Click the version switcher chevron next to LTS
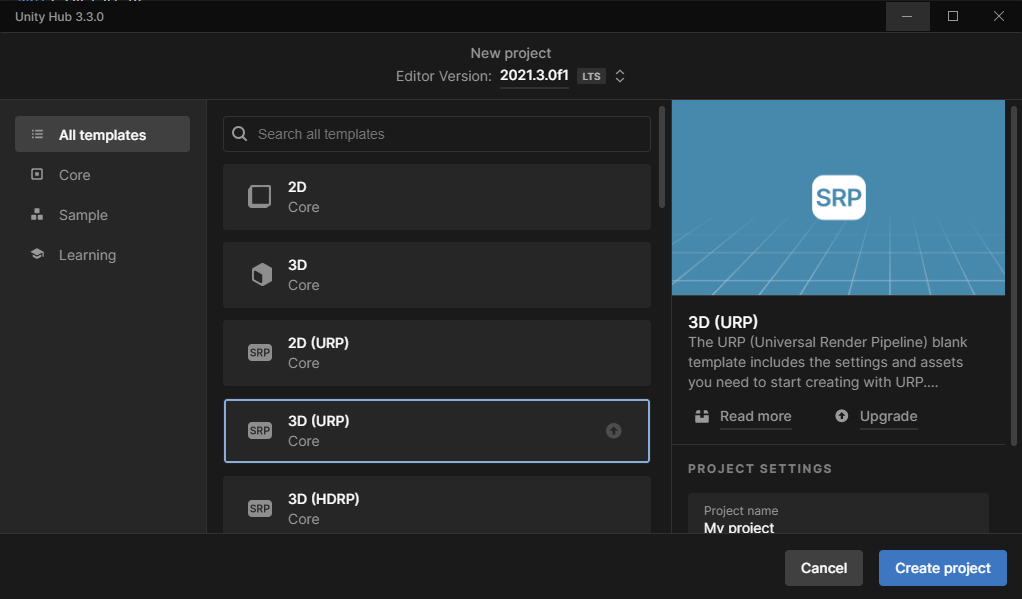The height and width of the screenshot is (599, 1022). point(619,75)
